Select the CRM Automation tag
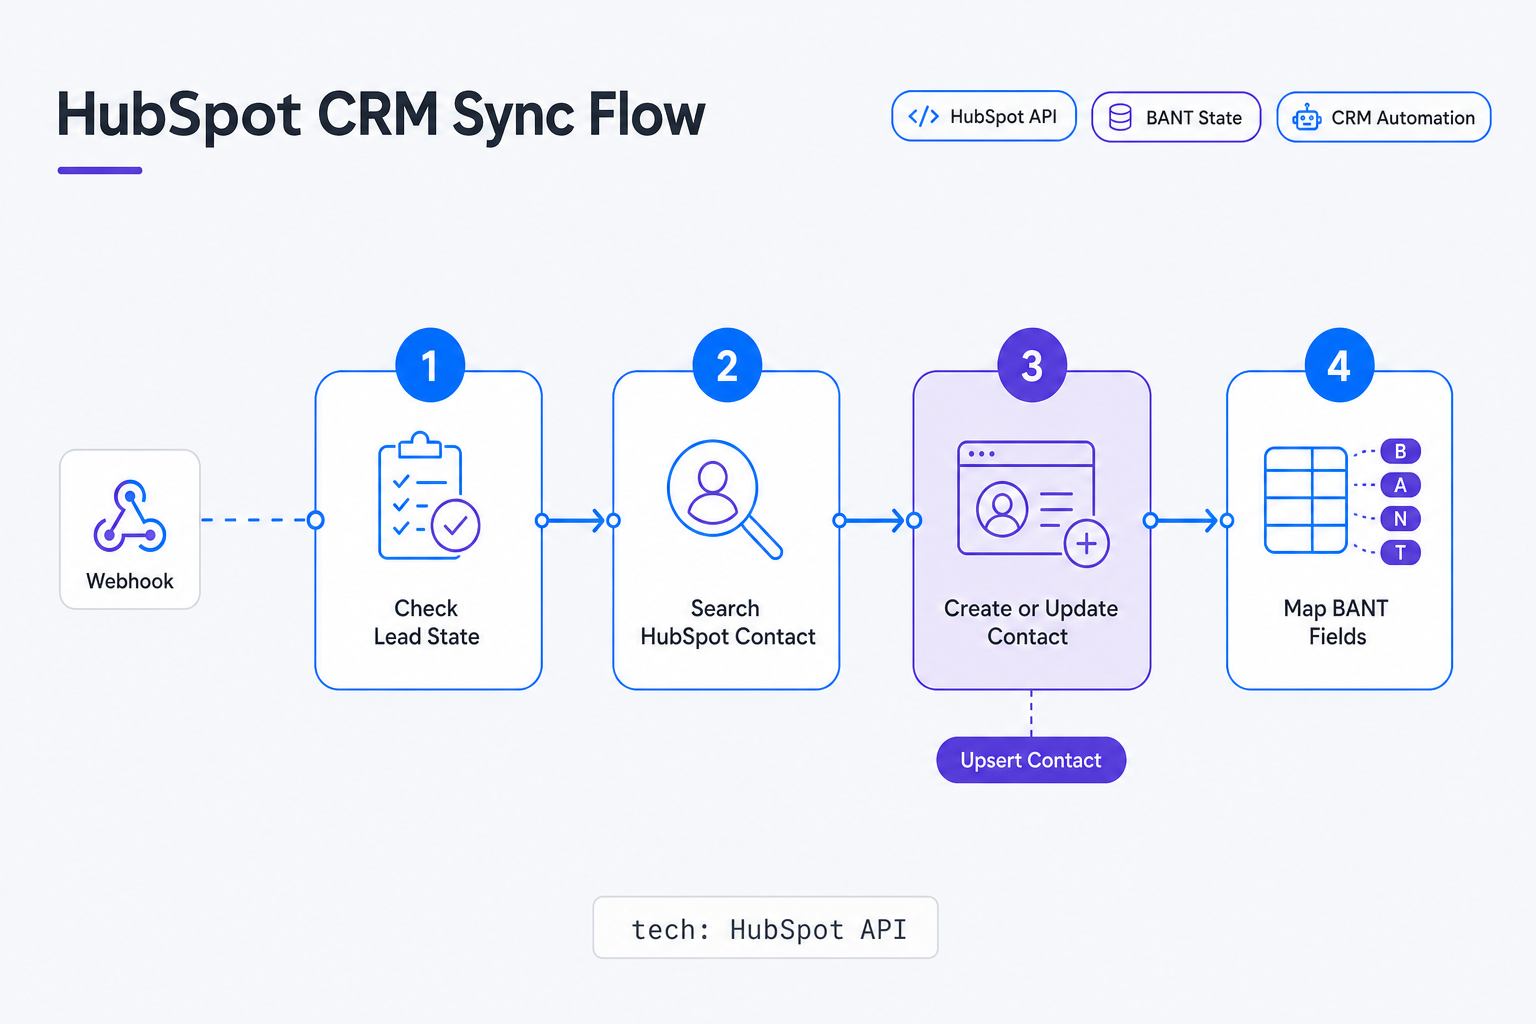Screen dimensions: 1536x1024 pyautogui.click(x=1384, y=117)
